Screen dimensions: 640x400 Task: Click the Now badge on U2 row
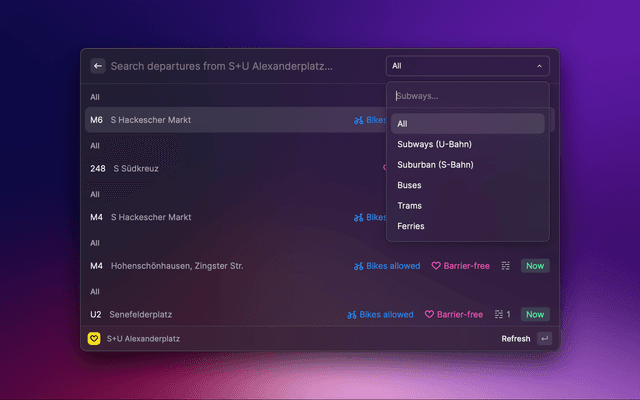535,314
